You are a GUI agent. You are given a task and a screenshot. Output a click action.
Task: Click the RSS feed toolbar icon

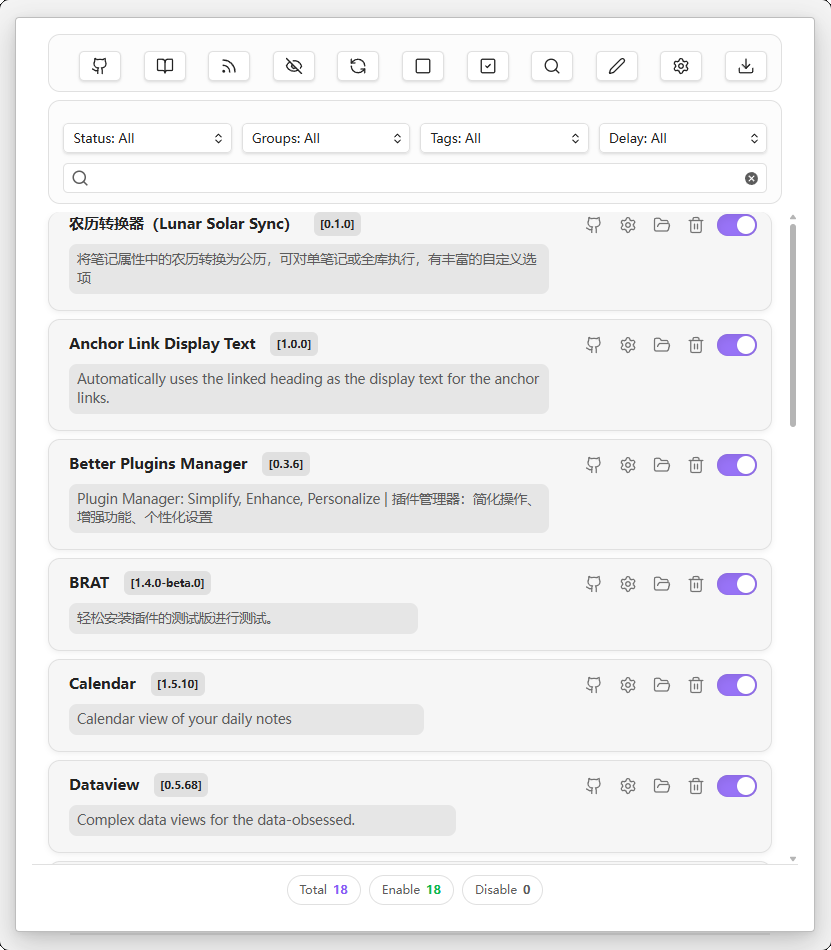[x=229, y=66]
